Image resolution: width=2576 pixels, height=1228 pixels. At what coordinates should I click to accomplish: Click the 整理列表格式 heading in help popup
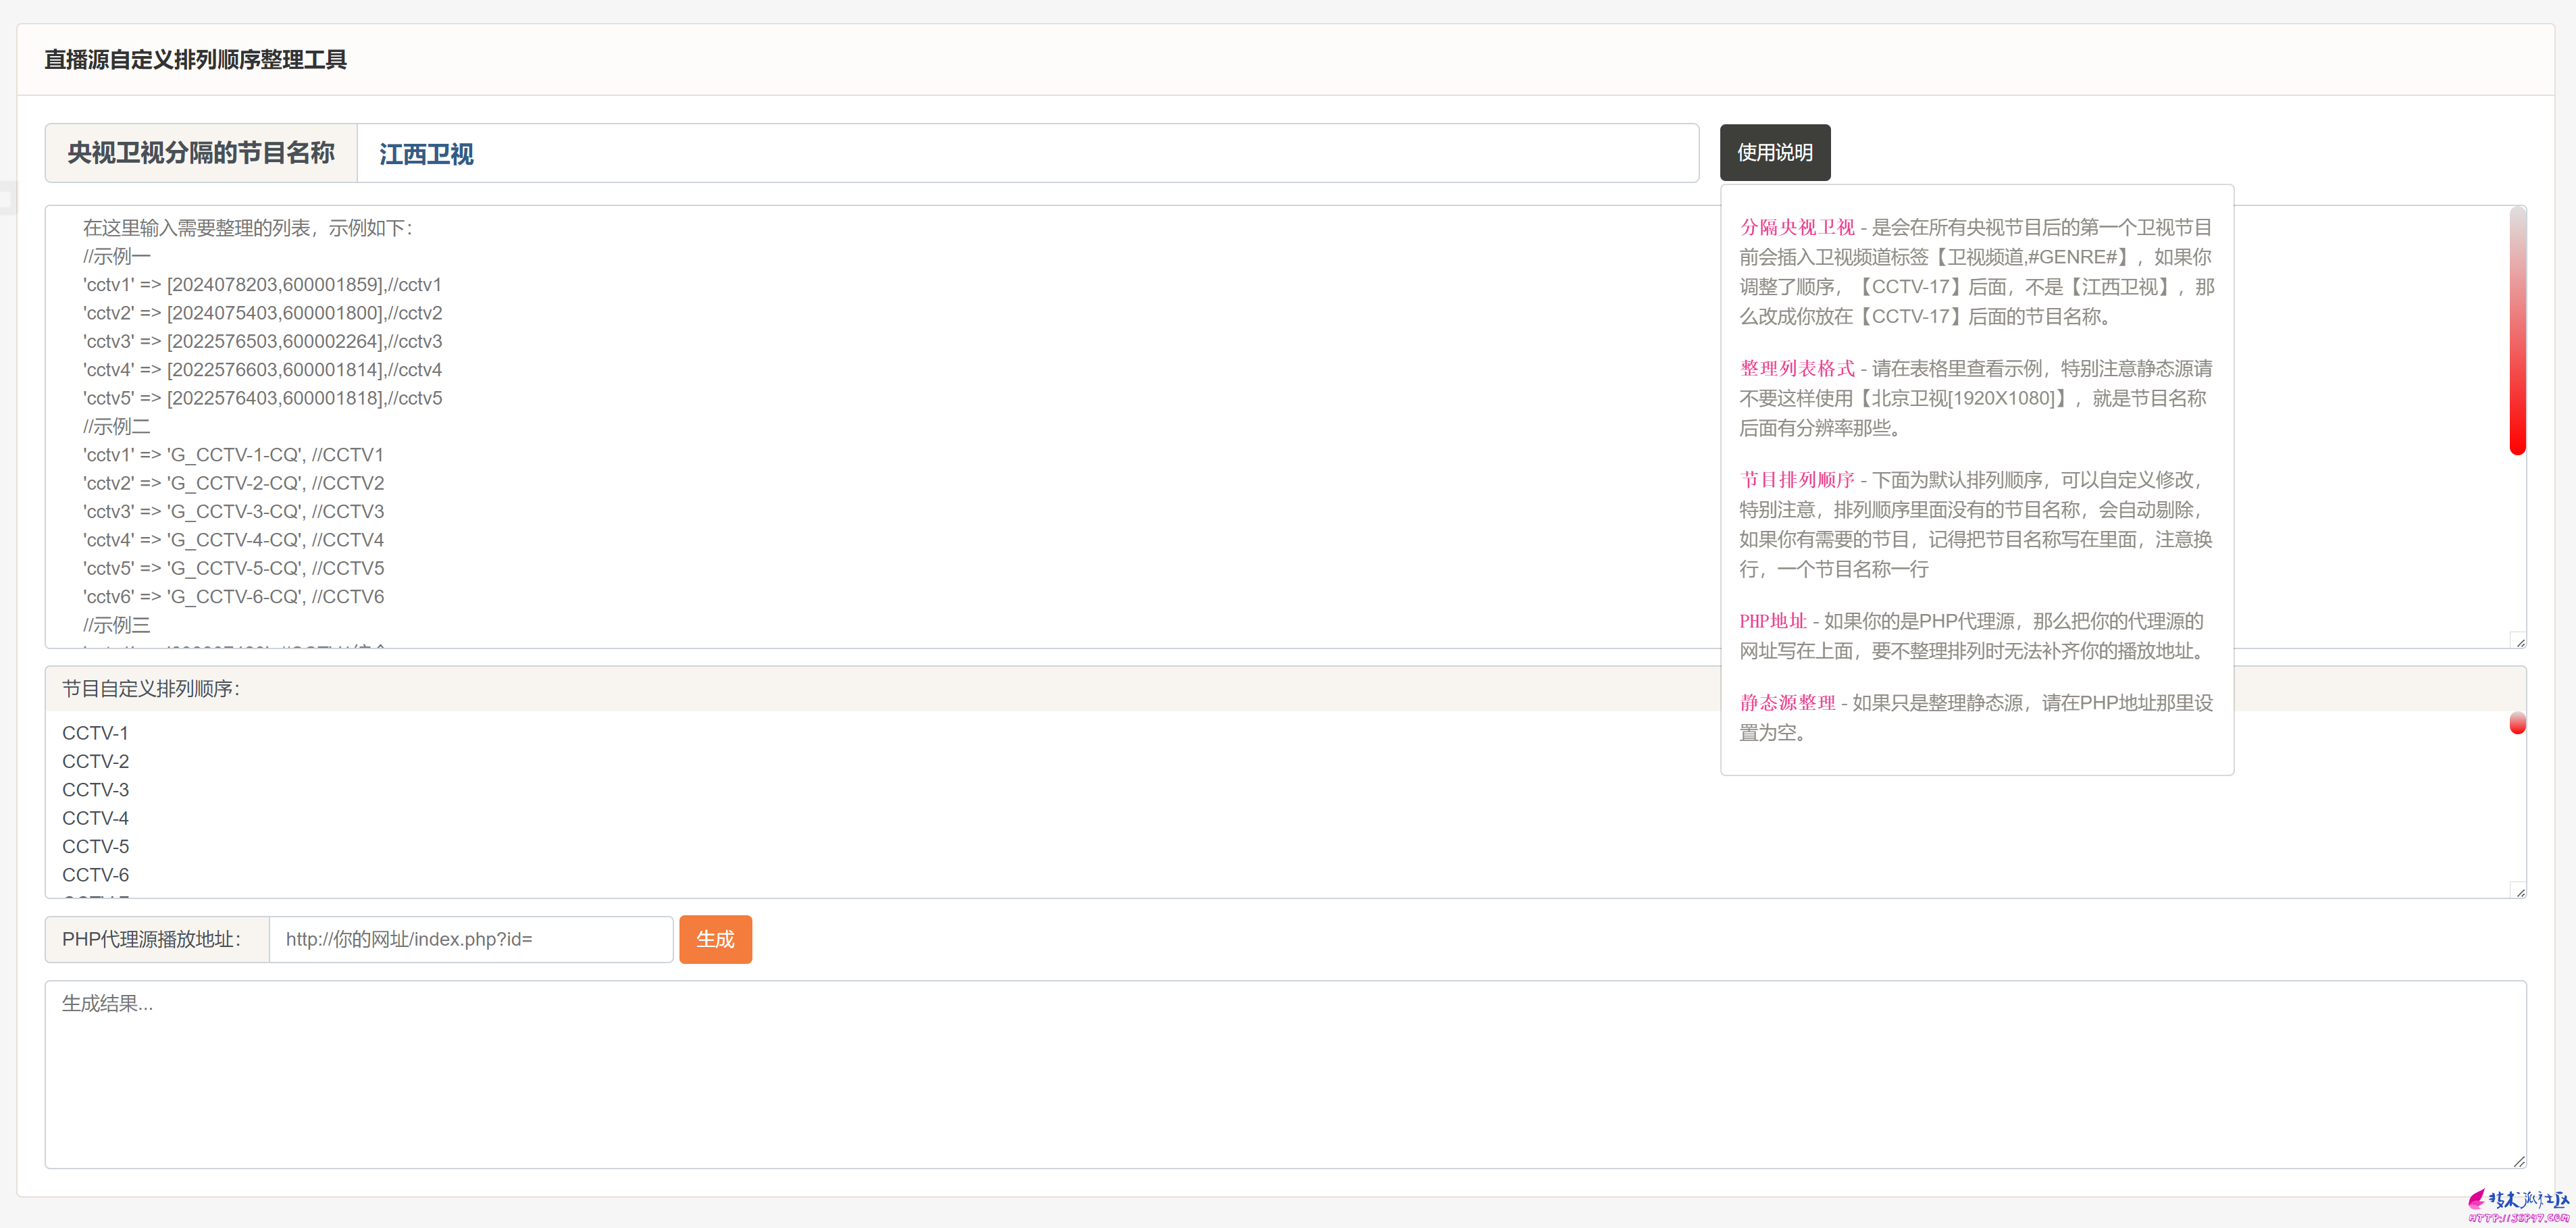[1797, 368]
